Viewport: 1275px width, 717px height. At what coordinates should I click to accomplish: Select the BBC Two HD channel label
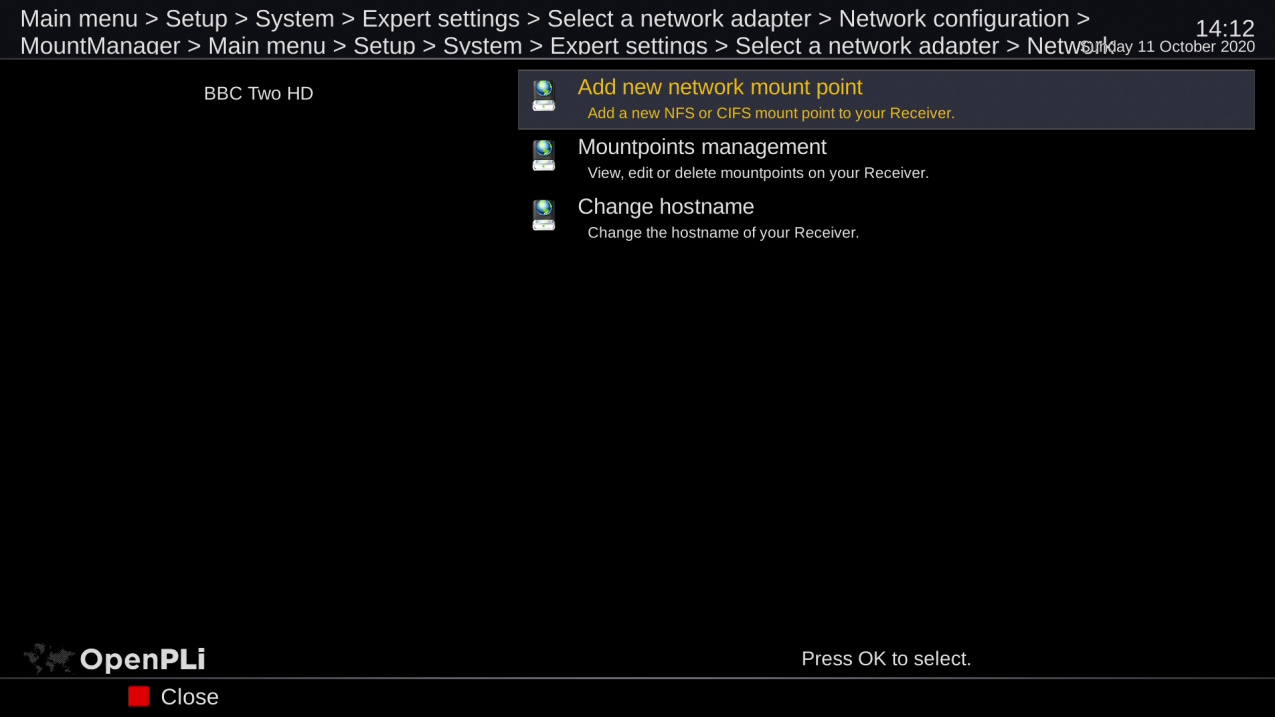click(258, 94)
